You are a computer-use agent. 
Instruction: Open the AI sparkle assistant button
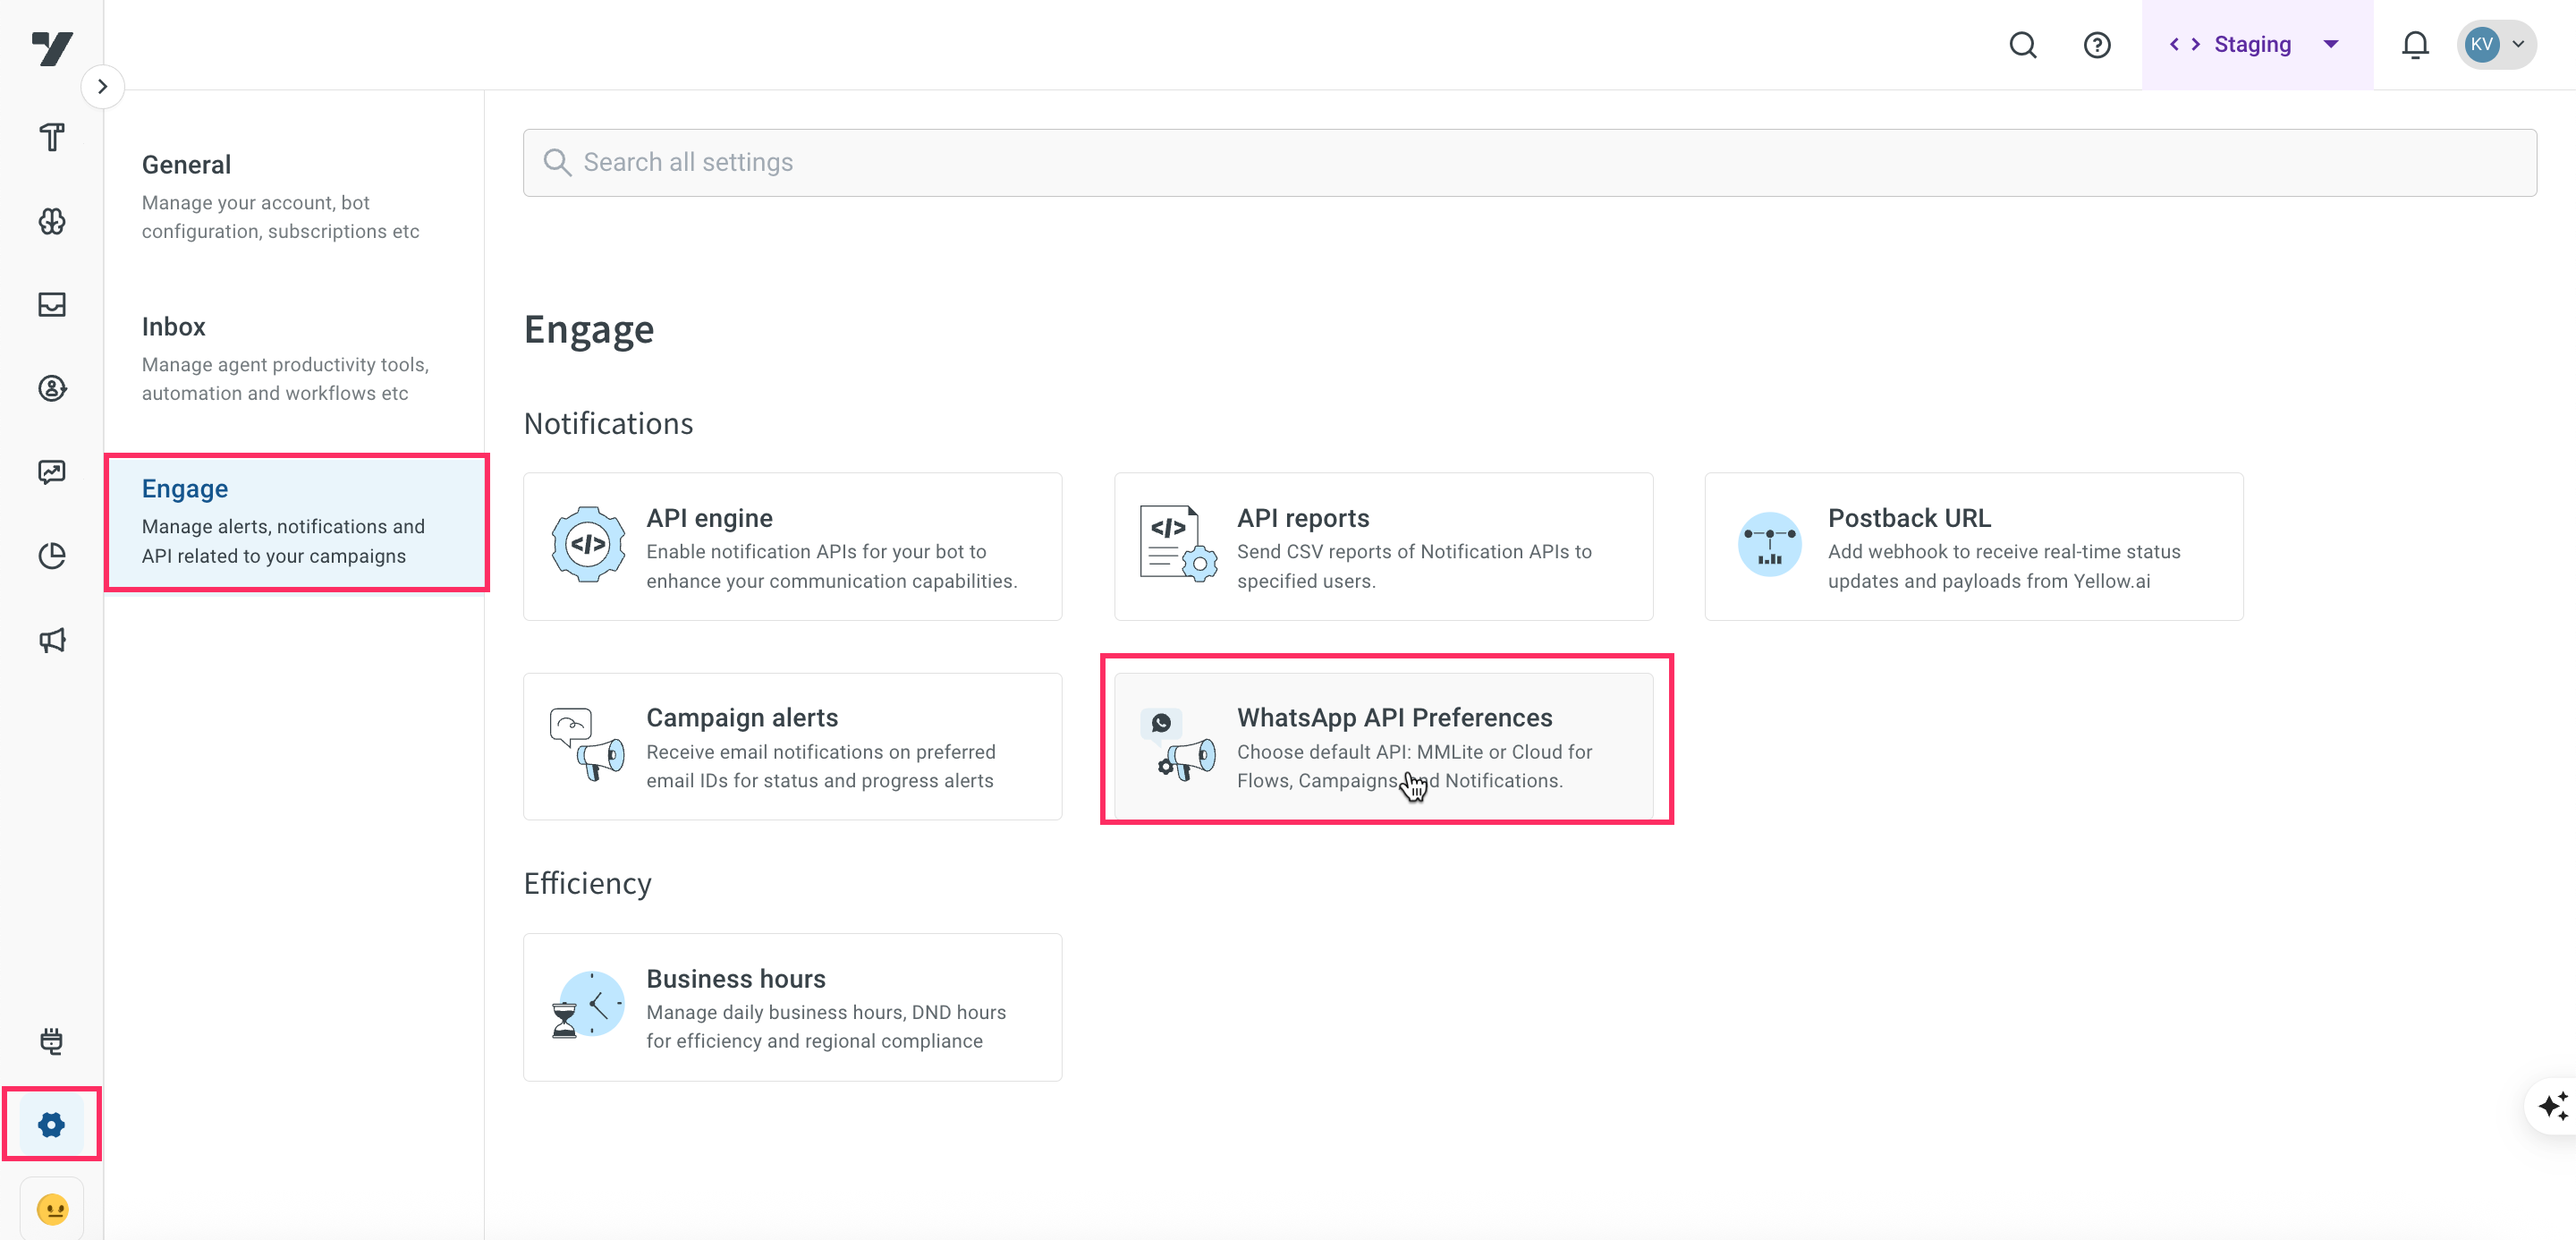tap(2553, 1107)
